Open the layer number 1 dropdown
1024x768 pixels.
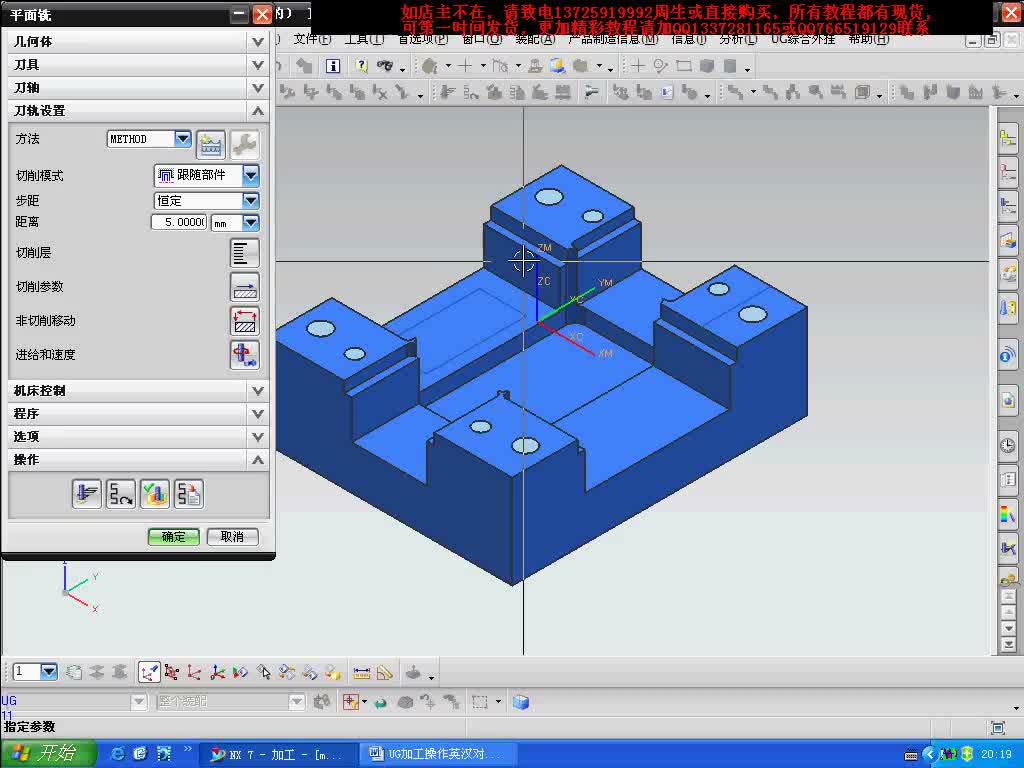point(49,671)
